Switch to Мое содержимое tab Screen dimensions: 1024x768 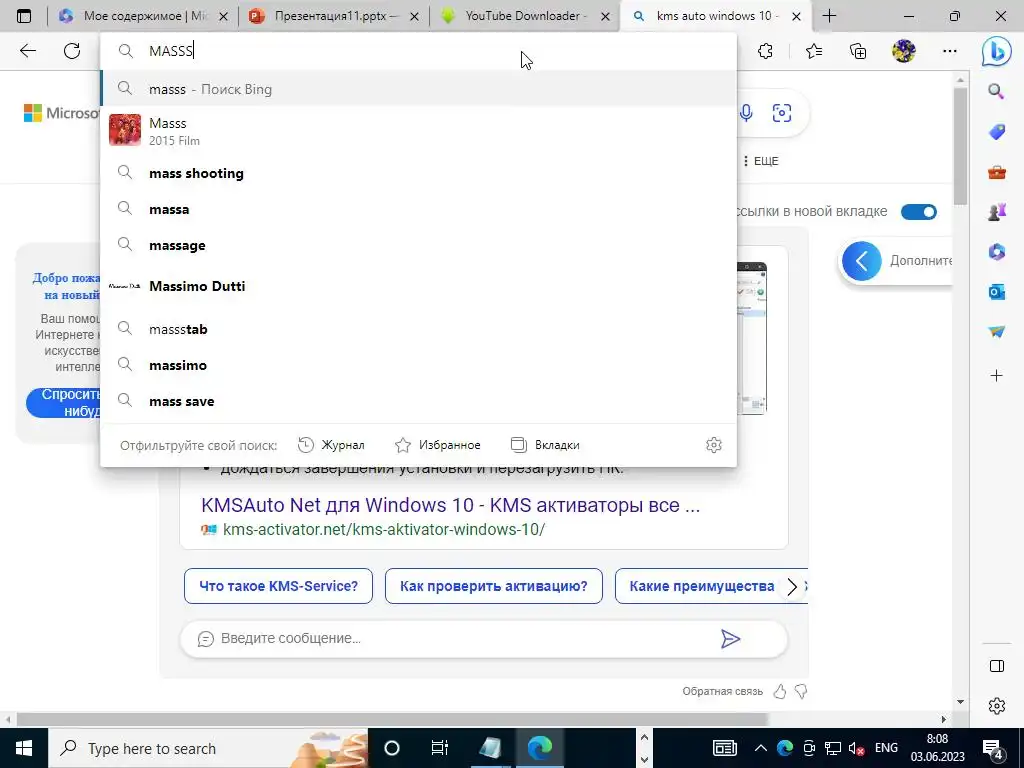tap(144, 16)
